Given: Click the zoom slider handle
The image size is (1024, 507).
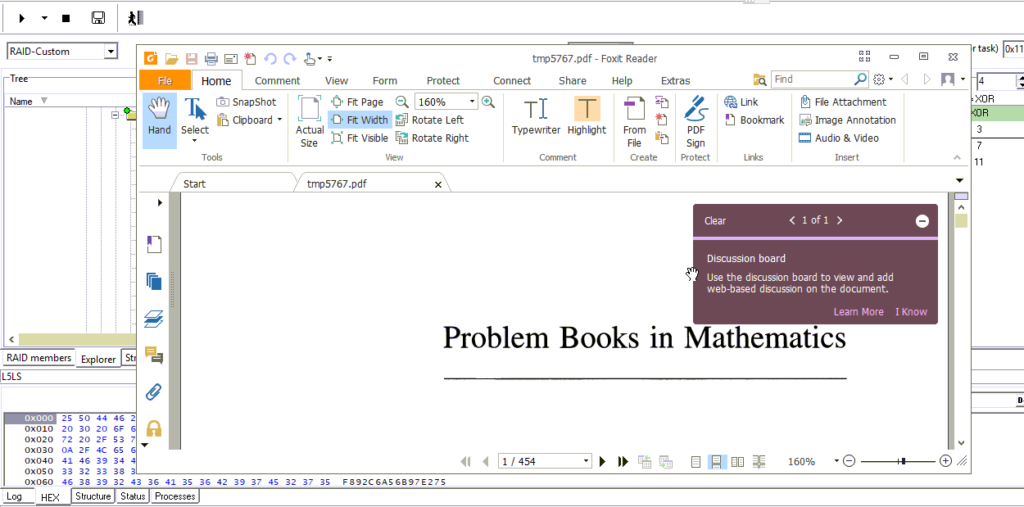Looking at the screenshot, I should [x=903, y=461].
